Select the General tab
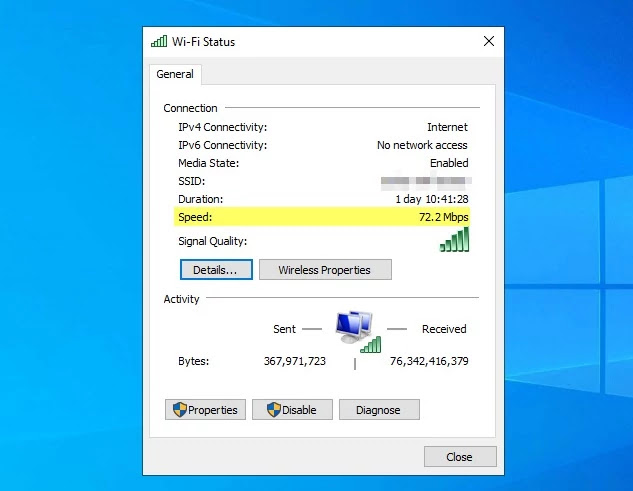Viewport: 633px width, 491px height. tap(175, 74)
